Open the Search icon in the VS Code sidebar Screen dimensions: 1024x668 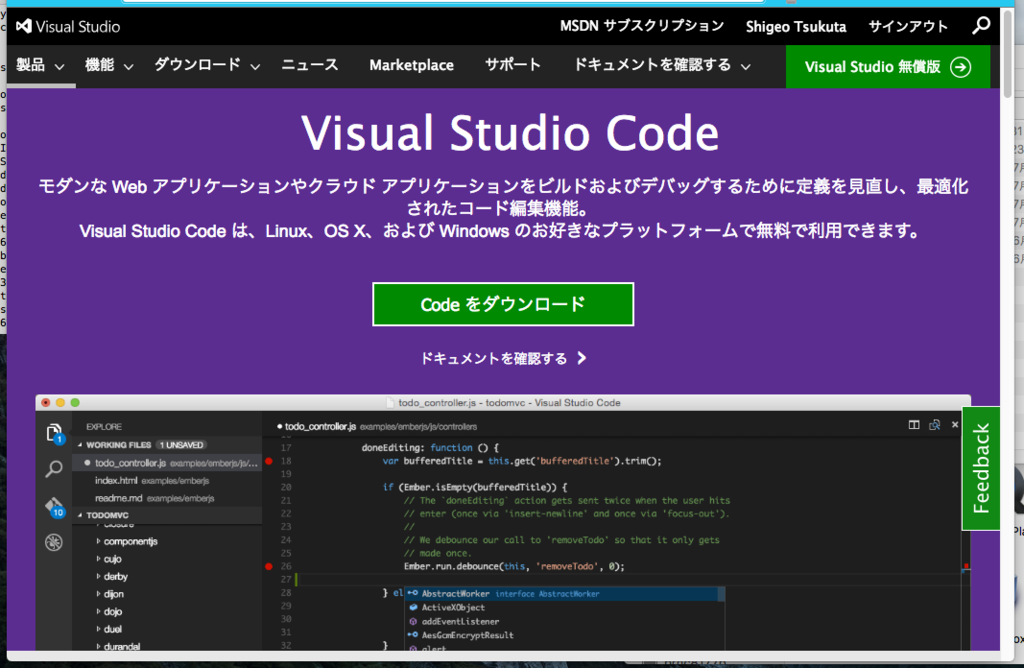54,469
